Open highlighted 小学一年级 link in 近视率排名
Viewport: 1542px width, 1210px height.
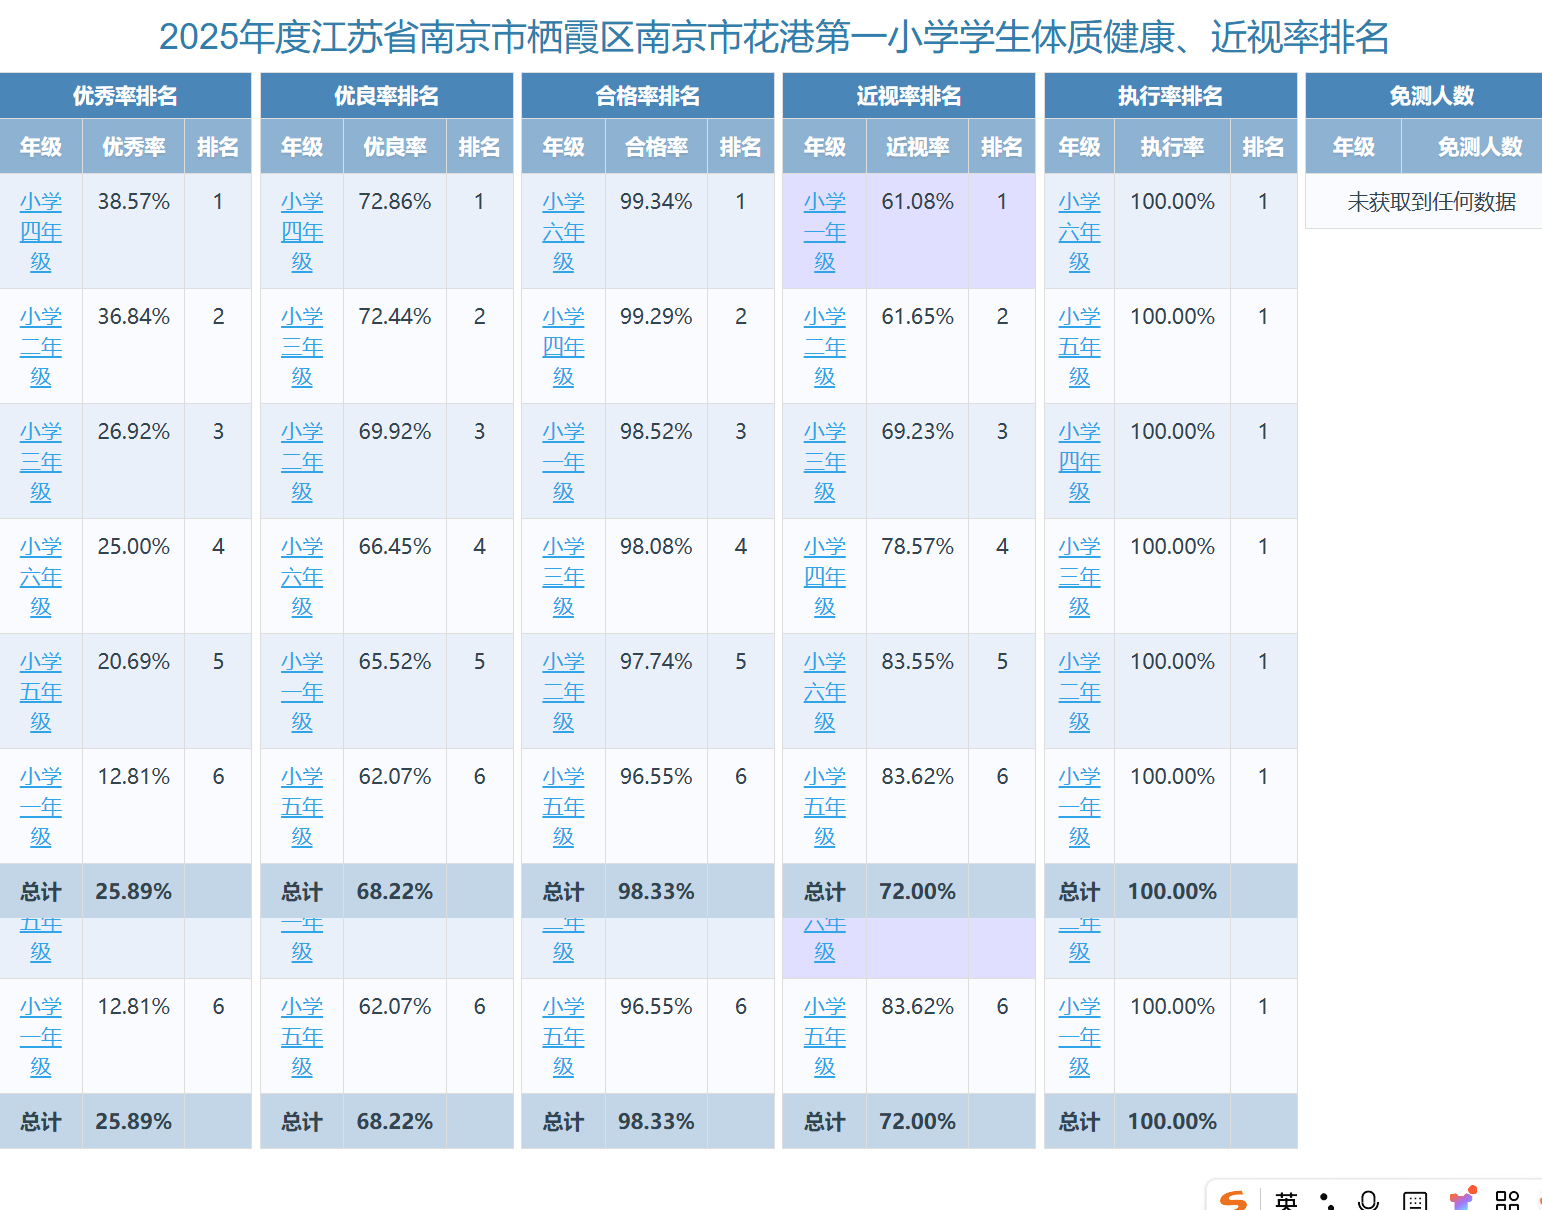824,231
